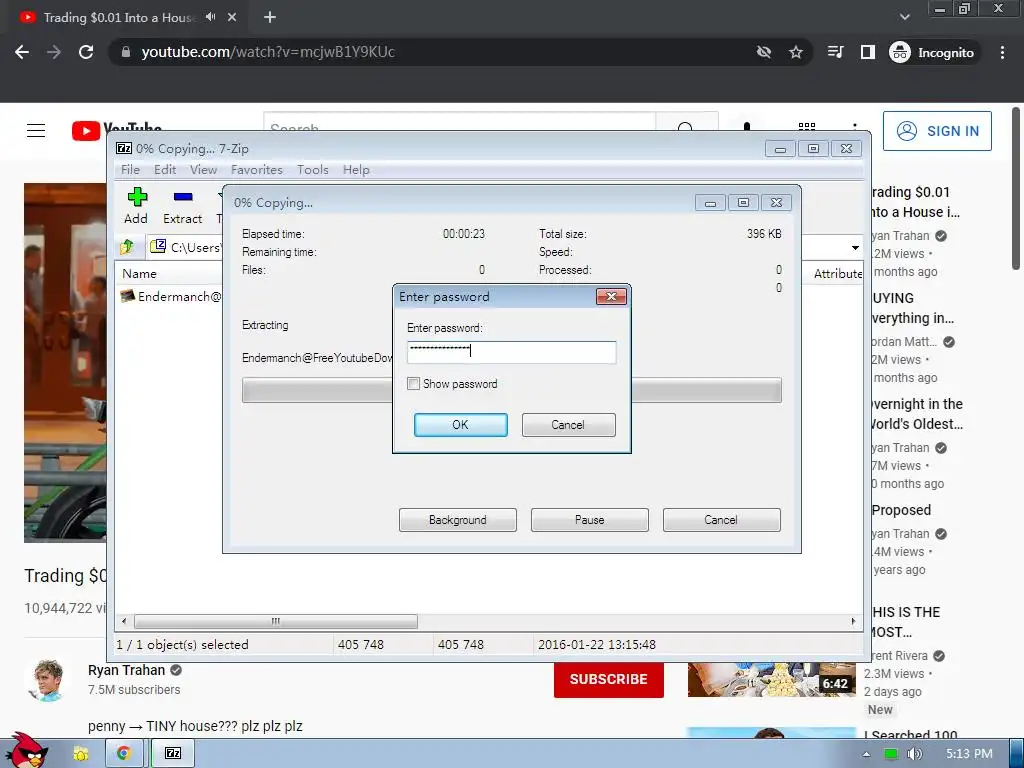Bookmark this page with the star

(795, 52)
